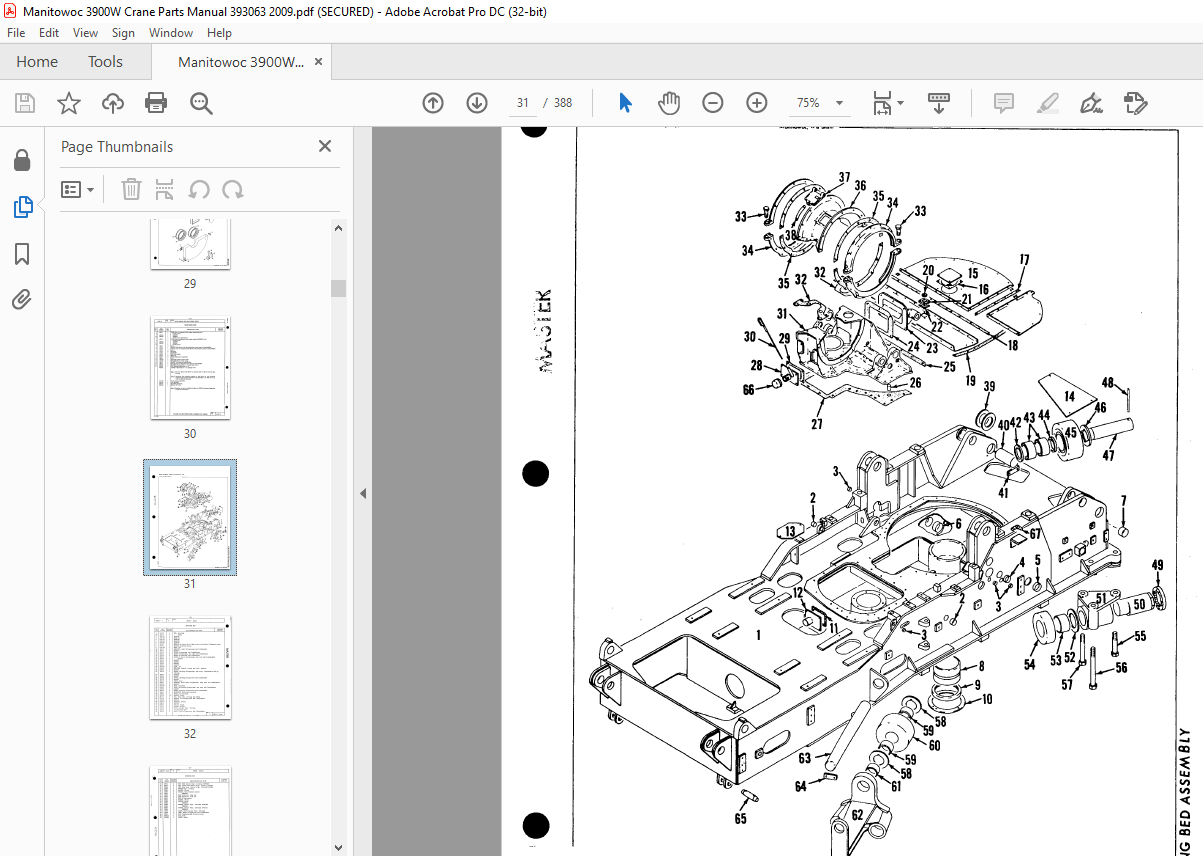This screenshot has width=1203, height=856.
Task: Click the Save file icon
Action: (x=25, y=103)
